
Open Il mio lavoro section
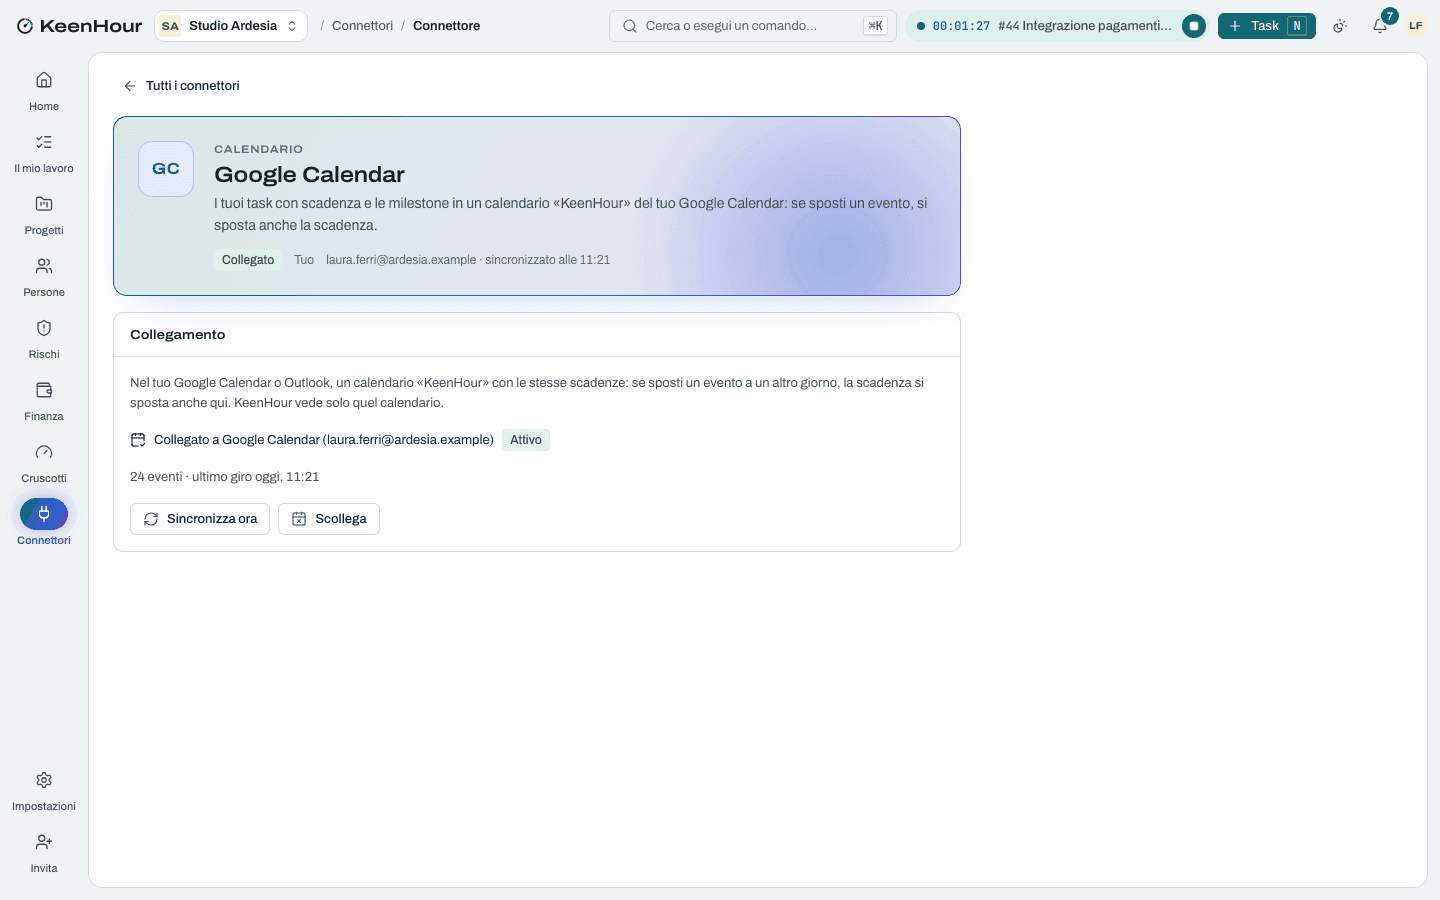click(x=44, y=153)
